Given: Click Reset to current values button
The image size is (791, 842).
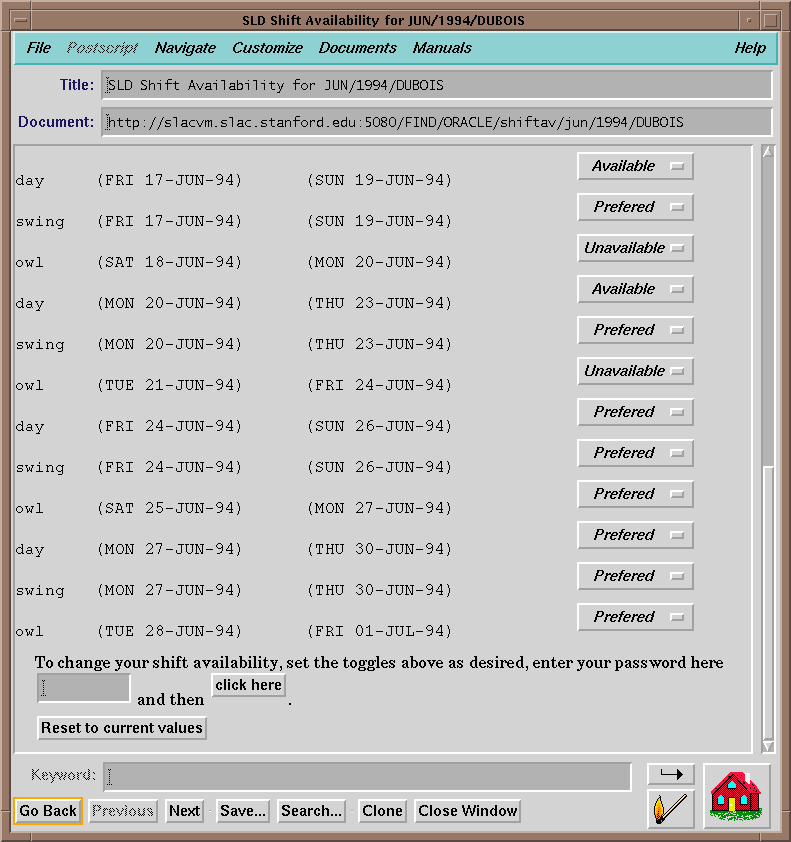Looking at the screenshot, I should (122, 728).
